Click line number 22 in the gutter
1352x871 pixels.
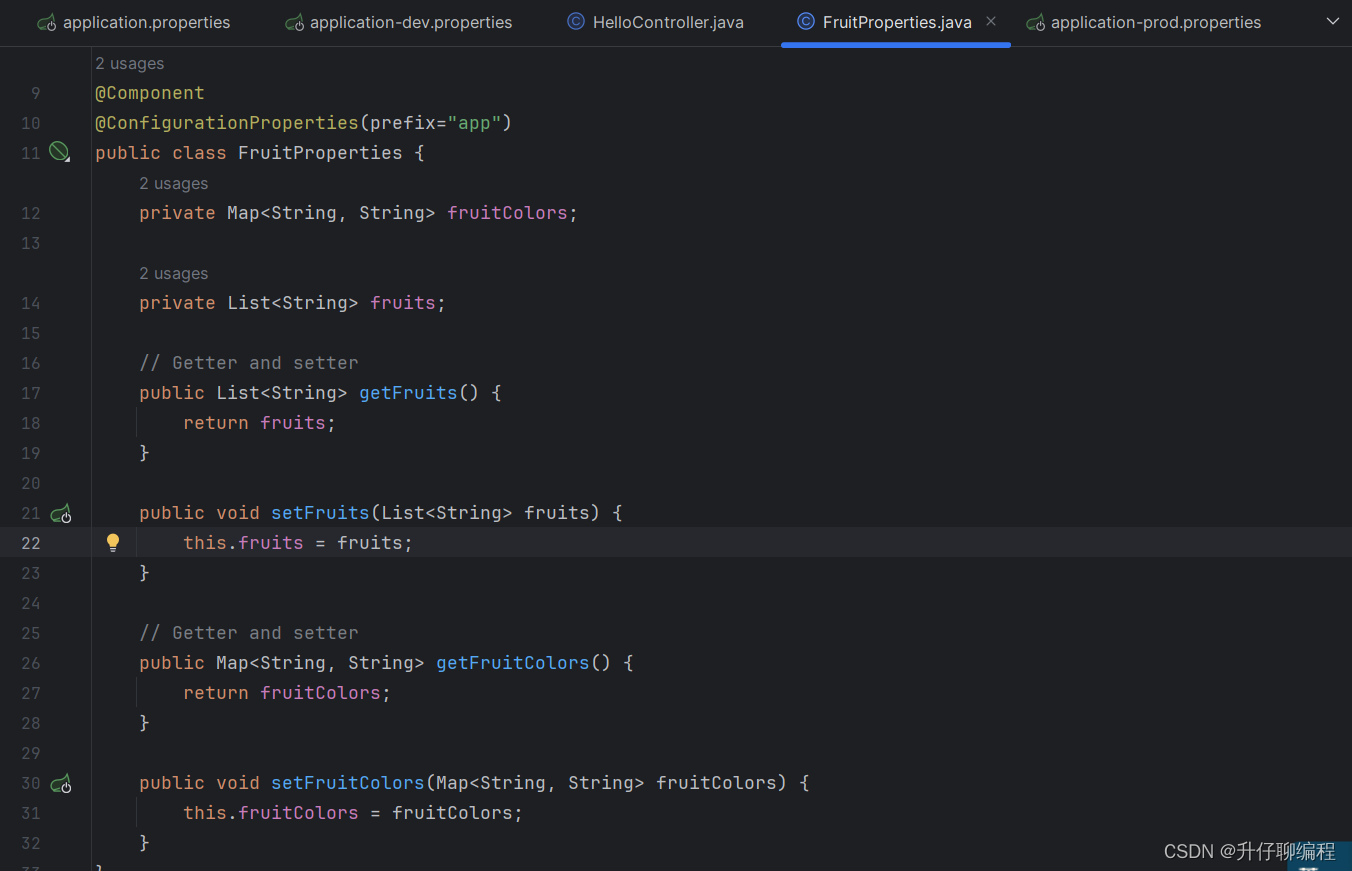[31, 543]
